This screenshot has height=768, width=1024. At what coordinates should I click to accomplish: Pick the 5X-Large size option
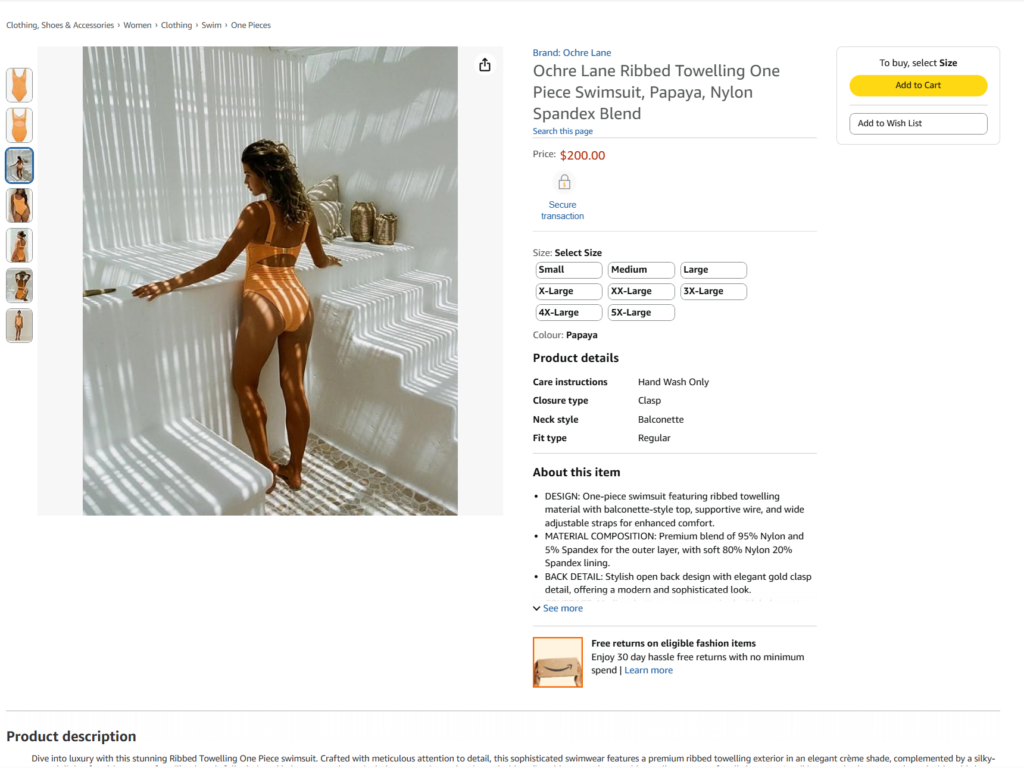641,313
